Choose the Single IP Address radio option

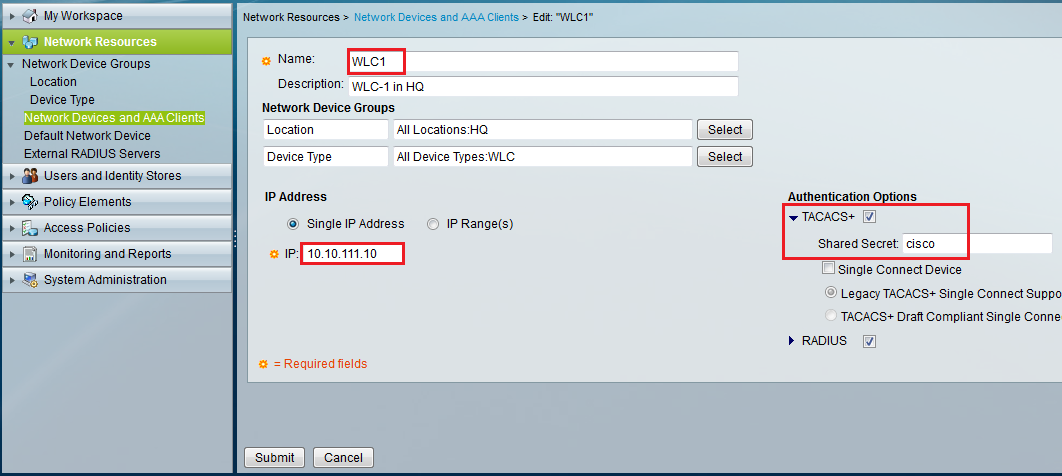[x=293, y=224]
